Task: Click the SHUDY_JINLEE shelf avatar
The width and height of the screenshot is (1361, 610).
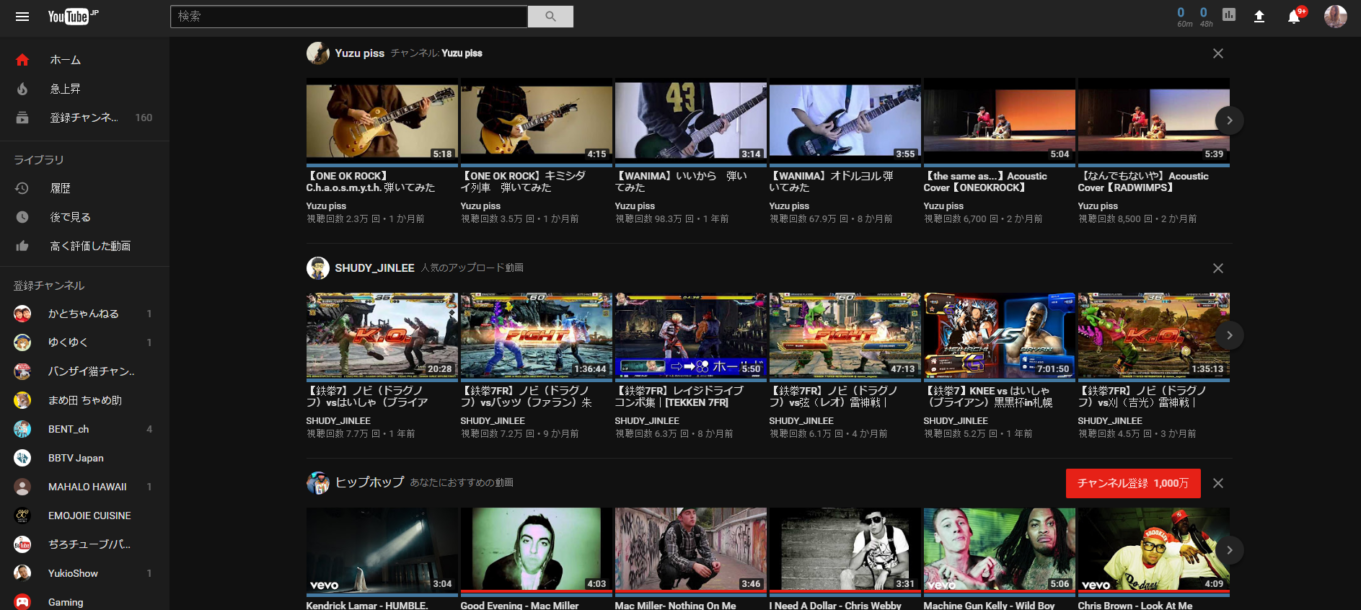Action: pyautogui.click(x=318, y=268)
